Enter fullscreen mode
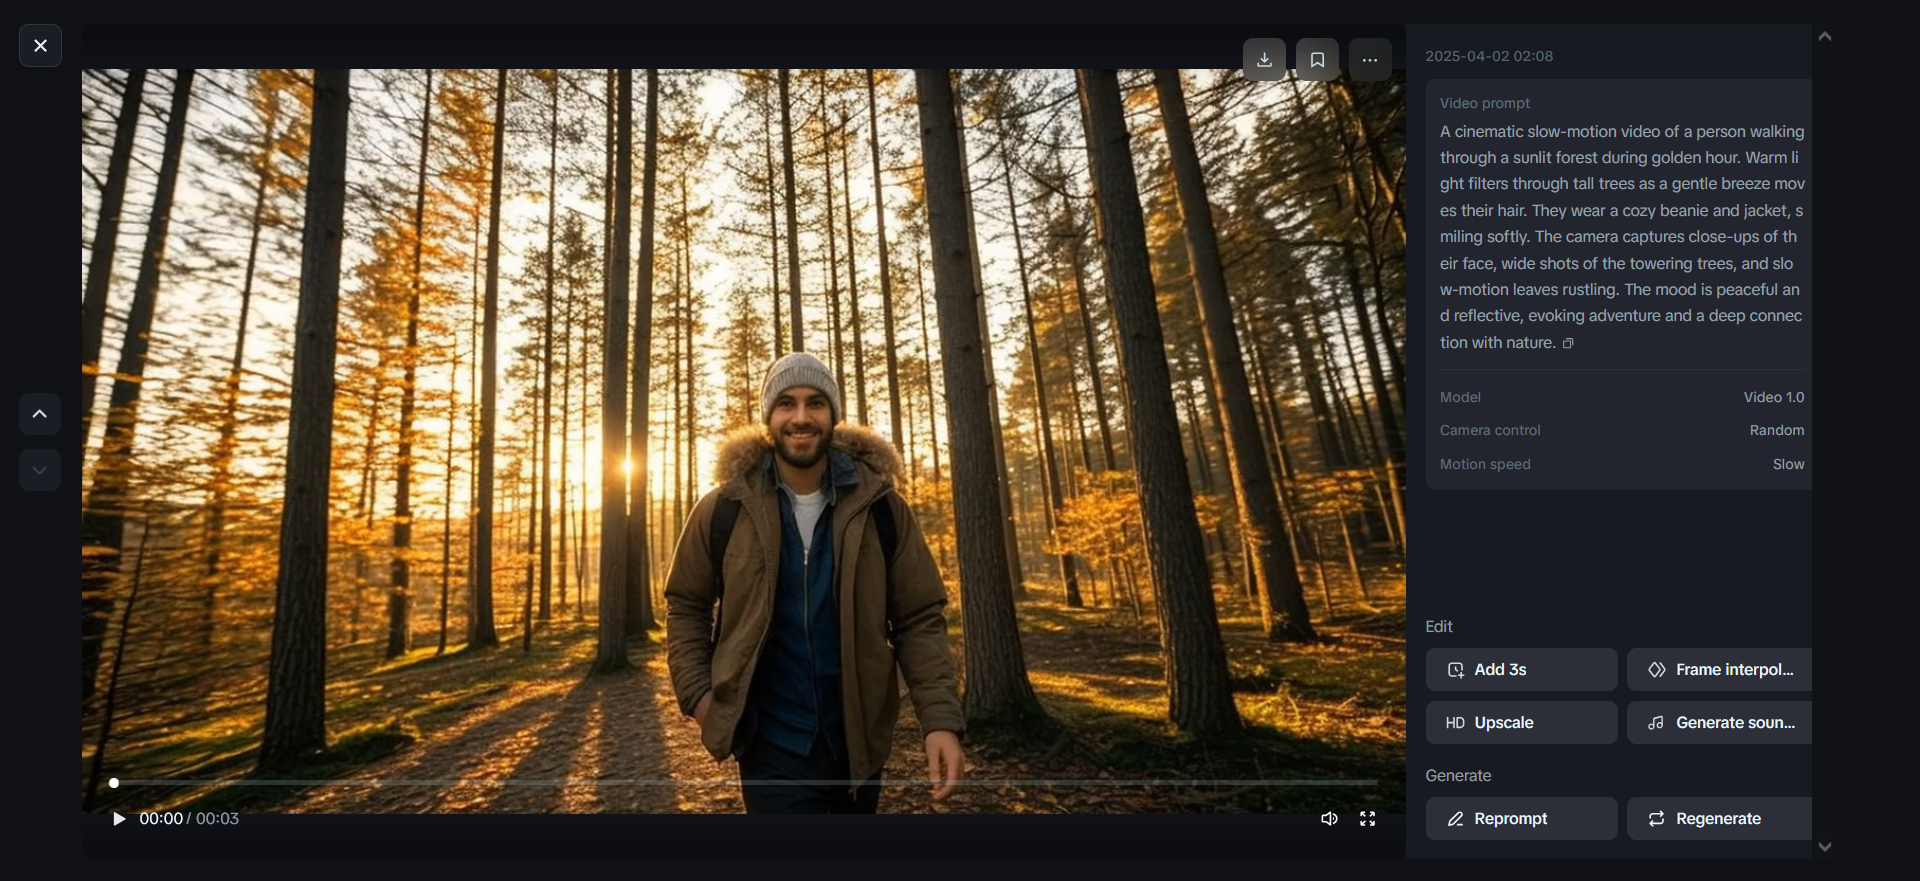 pos(1368,819)
